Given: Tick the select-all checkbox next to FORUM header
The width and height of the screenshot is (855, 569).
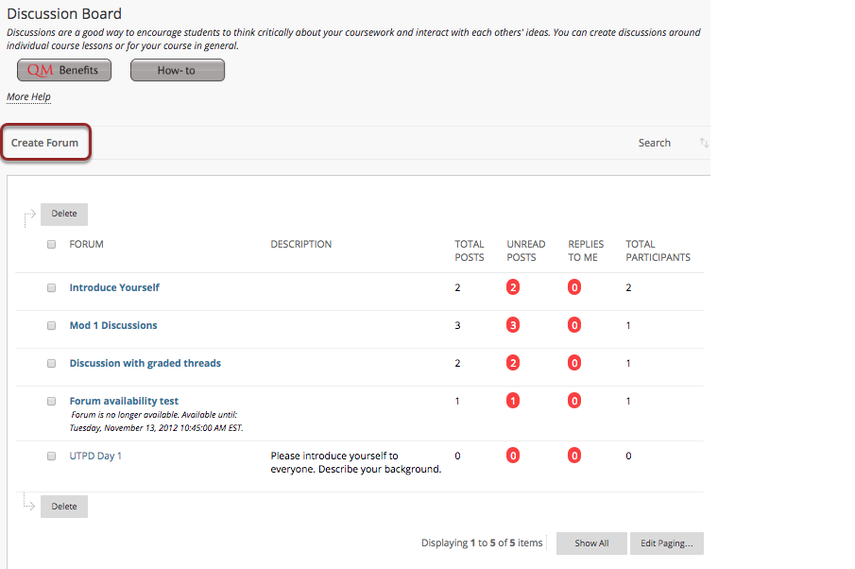Looking at the screenshot, I should click(x=51, y=244).
